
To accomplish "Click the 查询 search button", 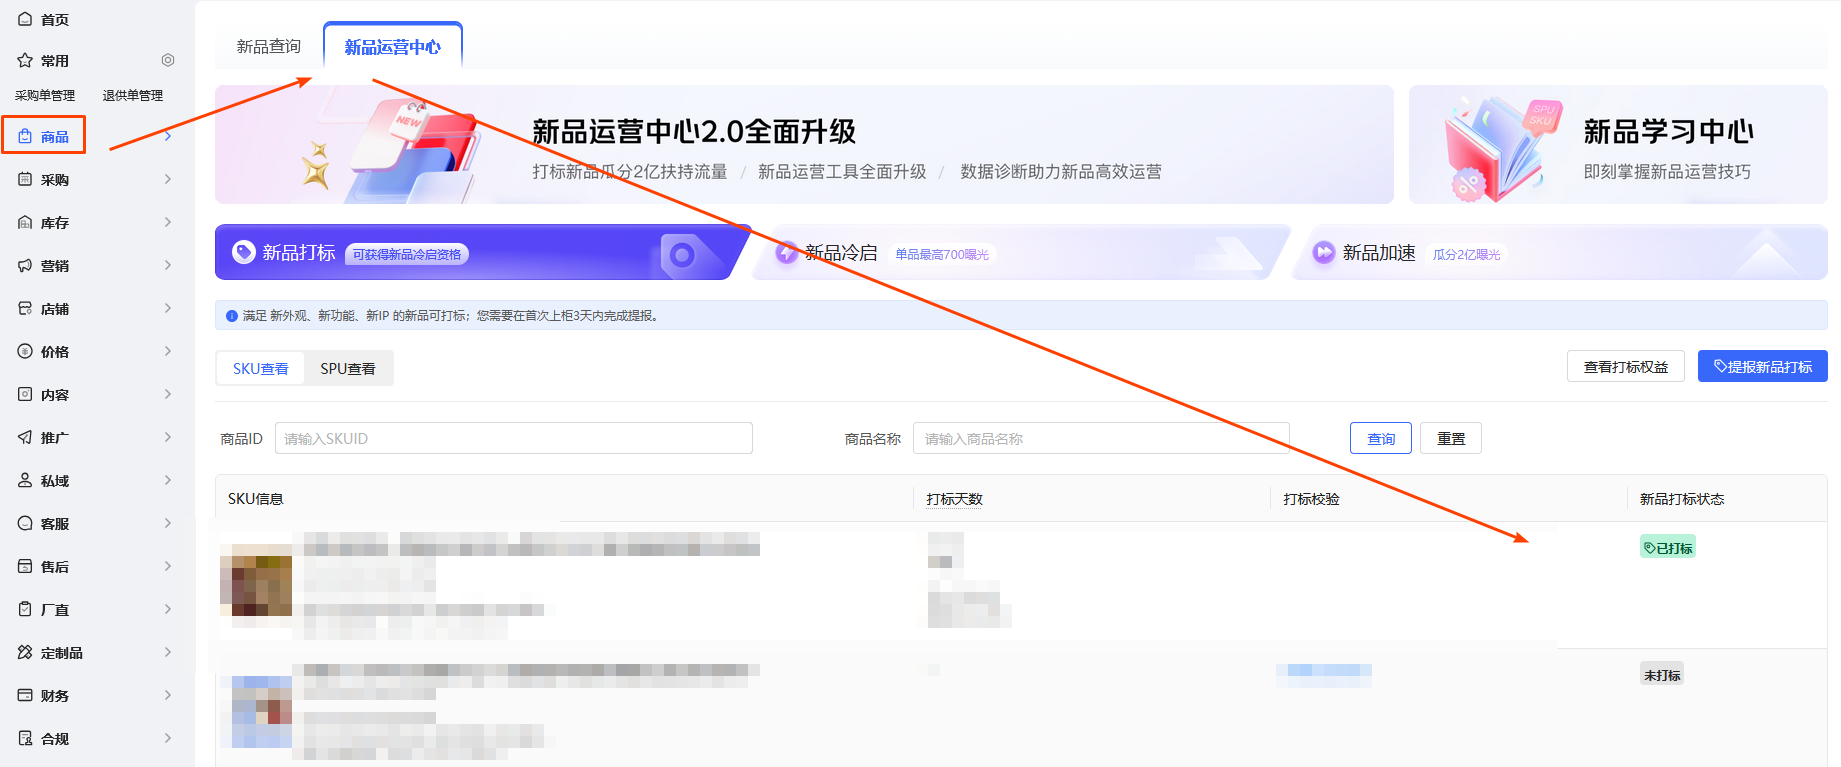I will (1380, 439).
